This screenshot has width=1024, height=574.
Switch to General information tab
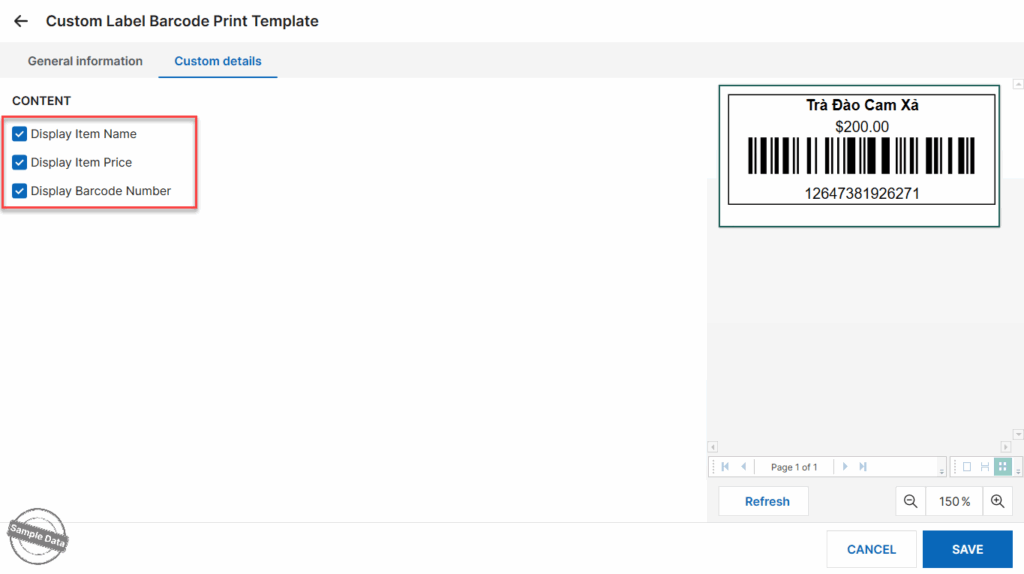click(x=85, y=61)
